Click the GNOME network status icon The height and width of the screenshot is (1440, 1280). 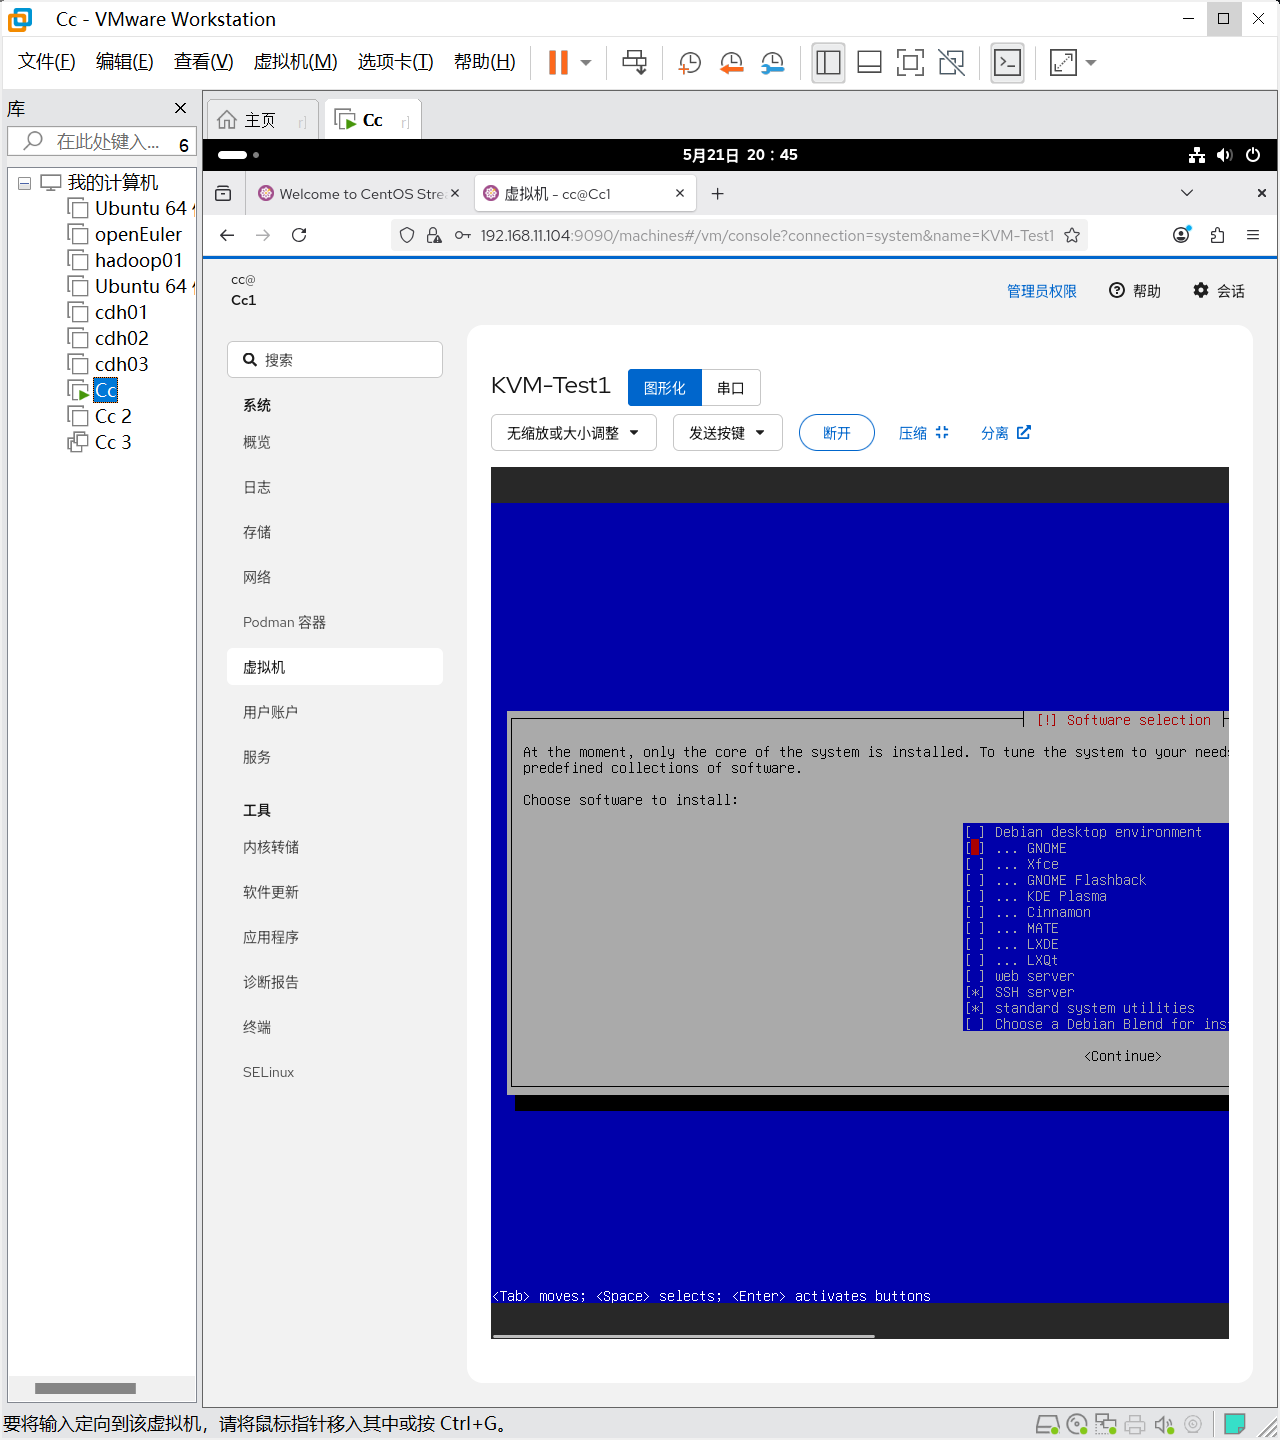click(1197, 155)
